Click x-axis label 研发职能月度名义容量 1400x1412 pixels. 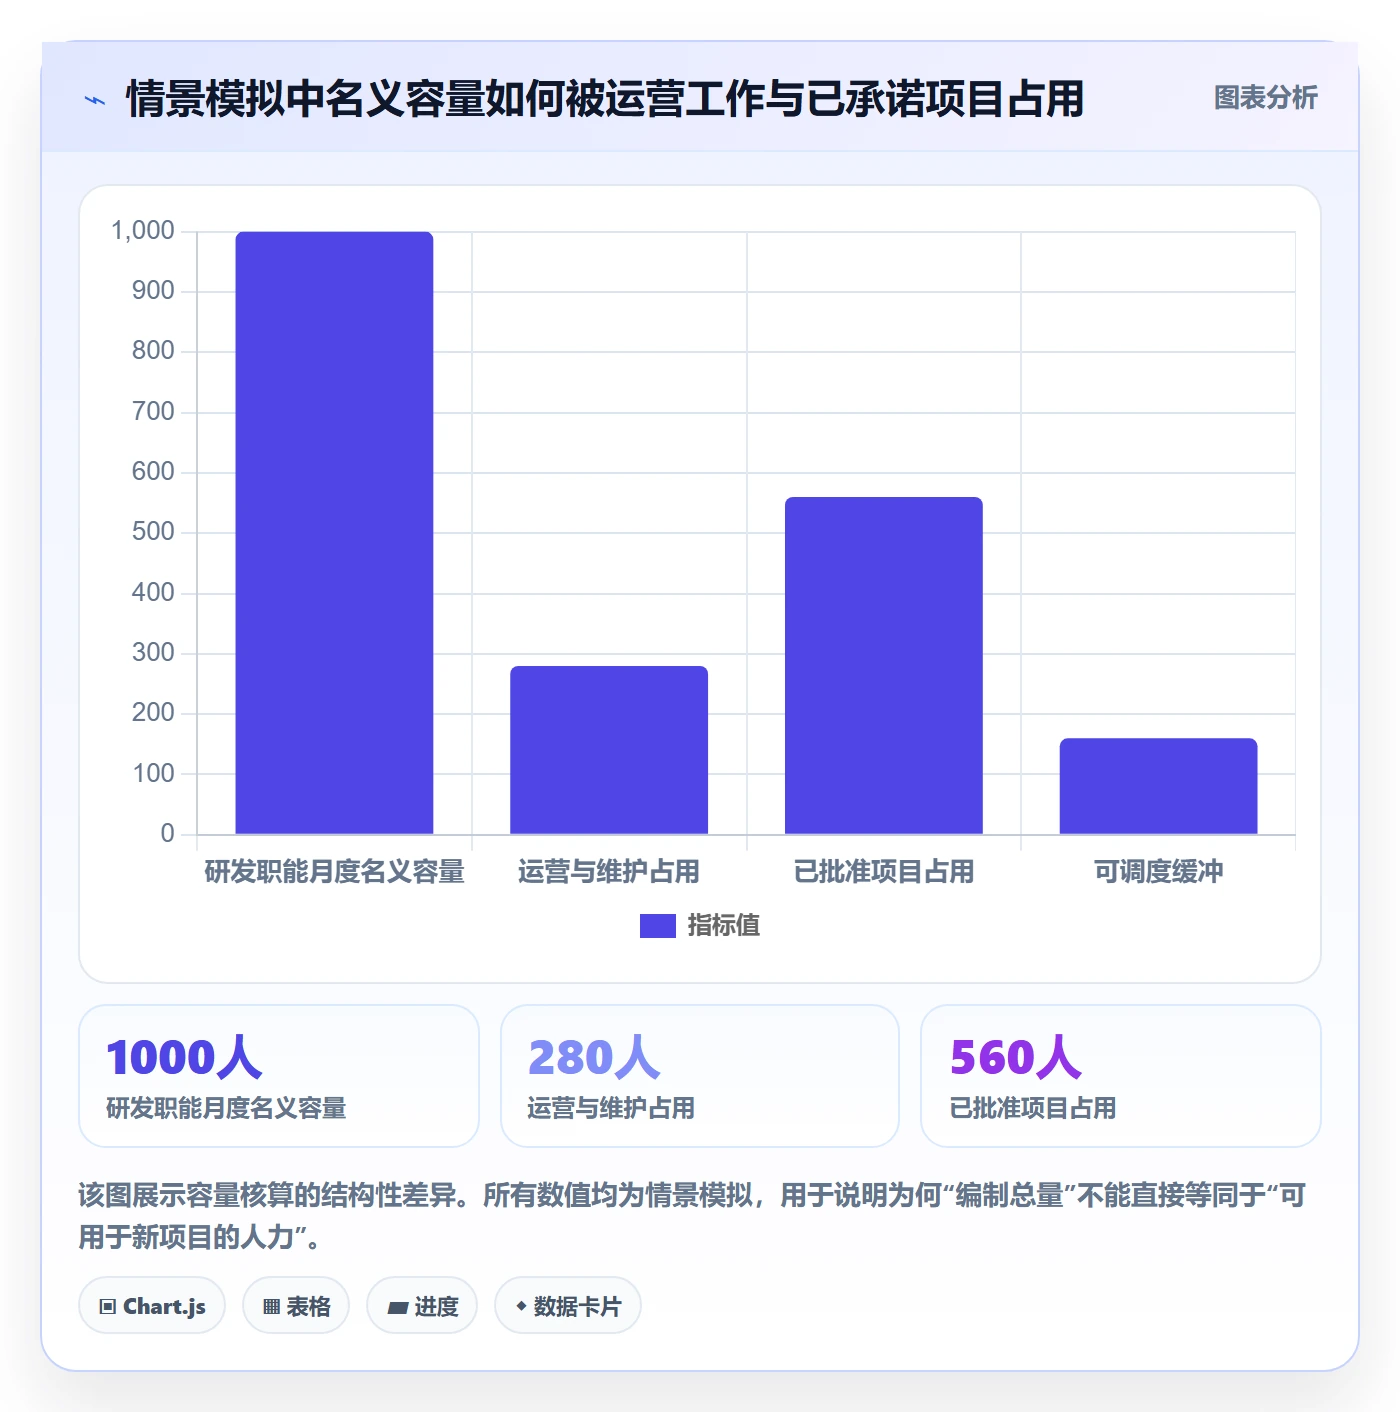(x=334, y=872)
